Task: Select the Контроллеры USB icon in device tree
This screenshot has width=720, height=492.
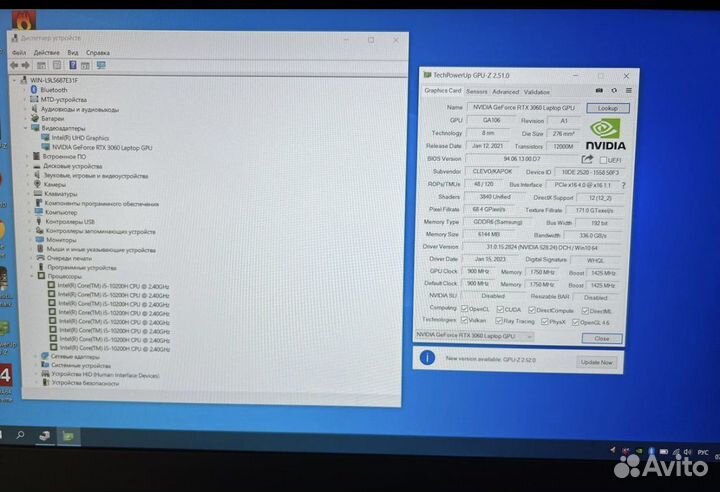Action: tap(39, 221)
